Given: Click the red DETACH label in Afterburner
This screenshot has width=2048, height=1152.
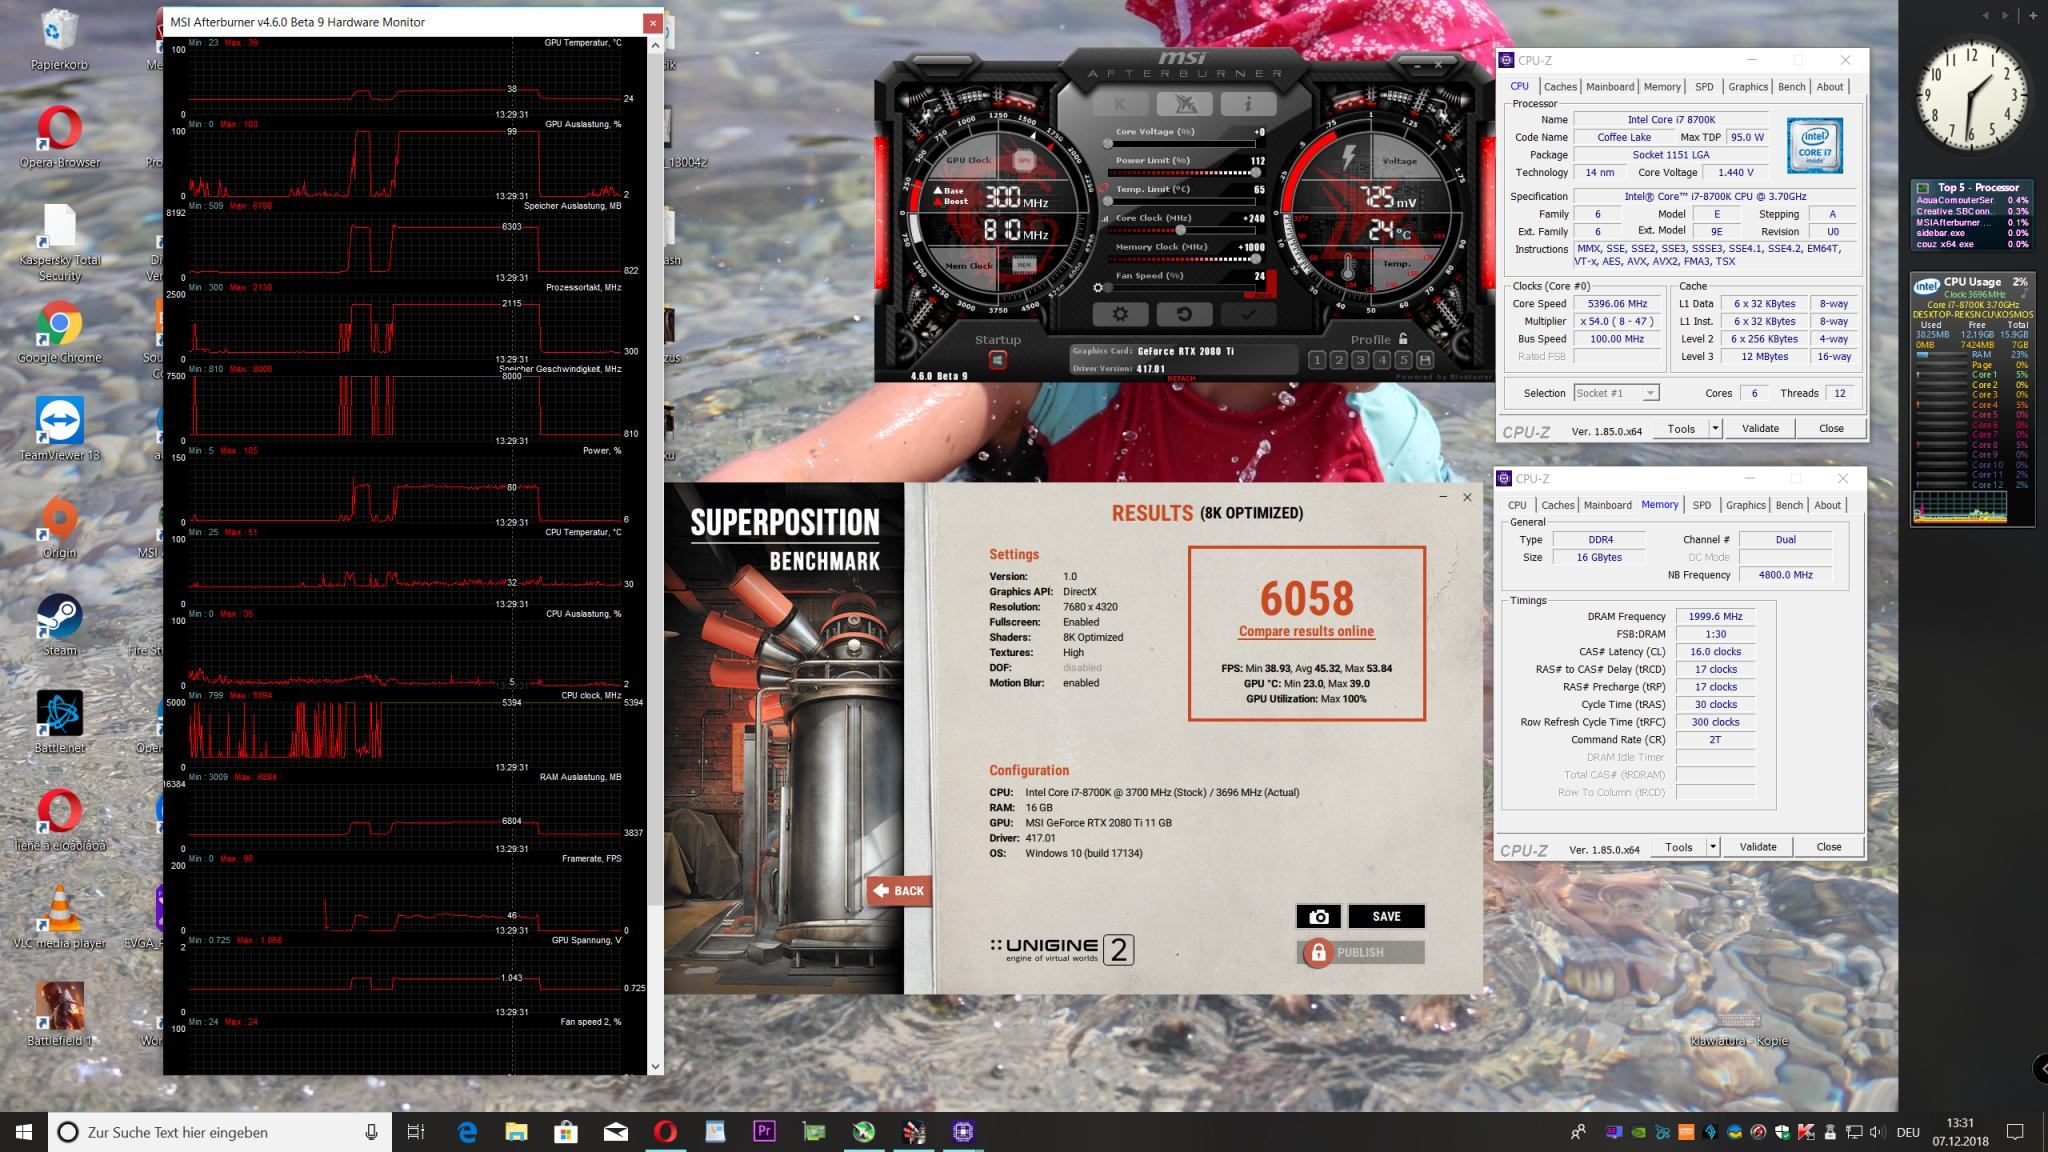Looking at the screenshot, I should [1180, 378].
